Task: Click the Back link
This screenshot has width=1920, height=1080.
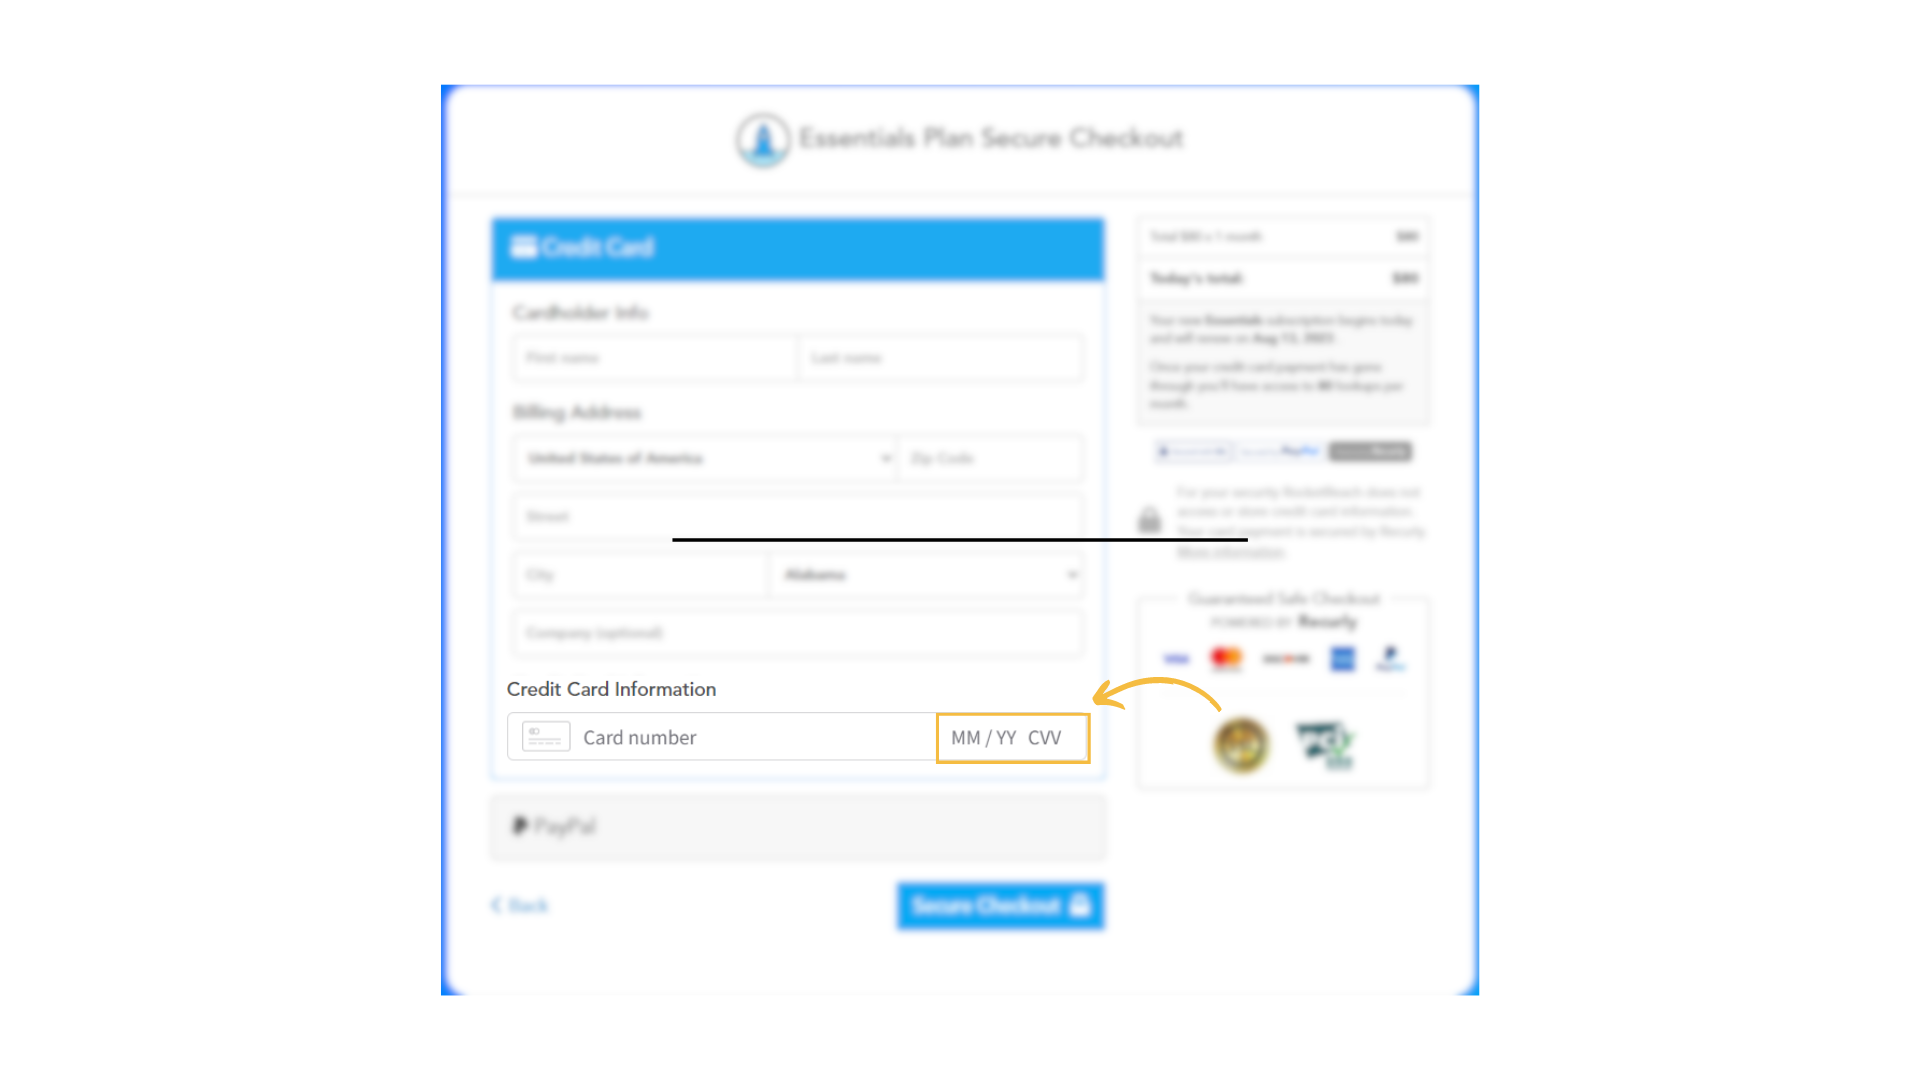Action: pyautogui.click(x=521, y=906)
